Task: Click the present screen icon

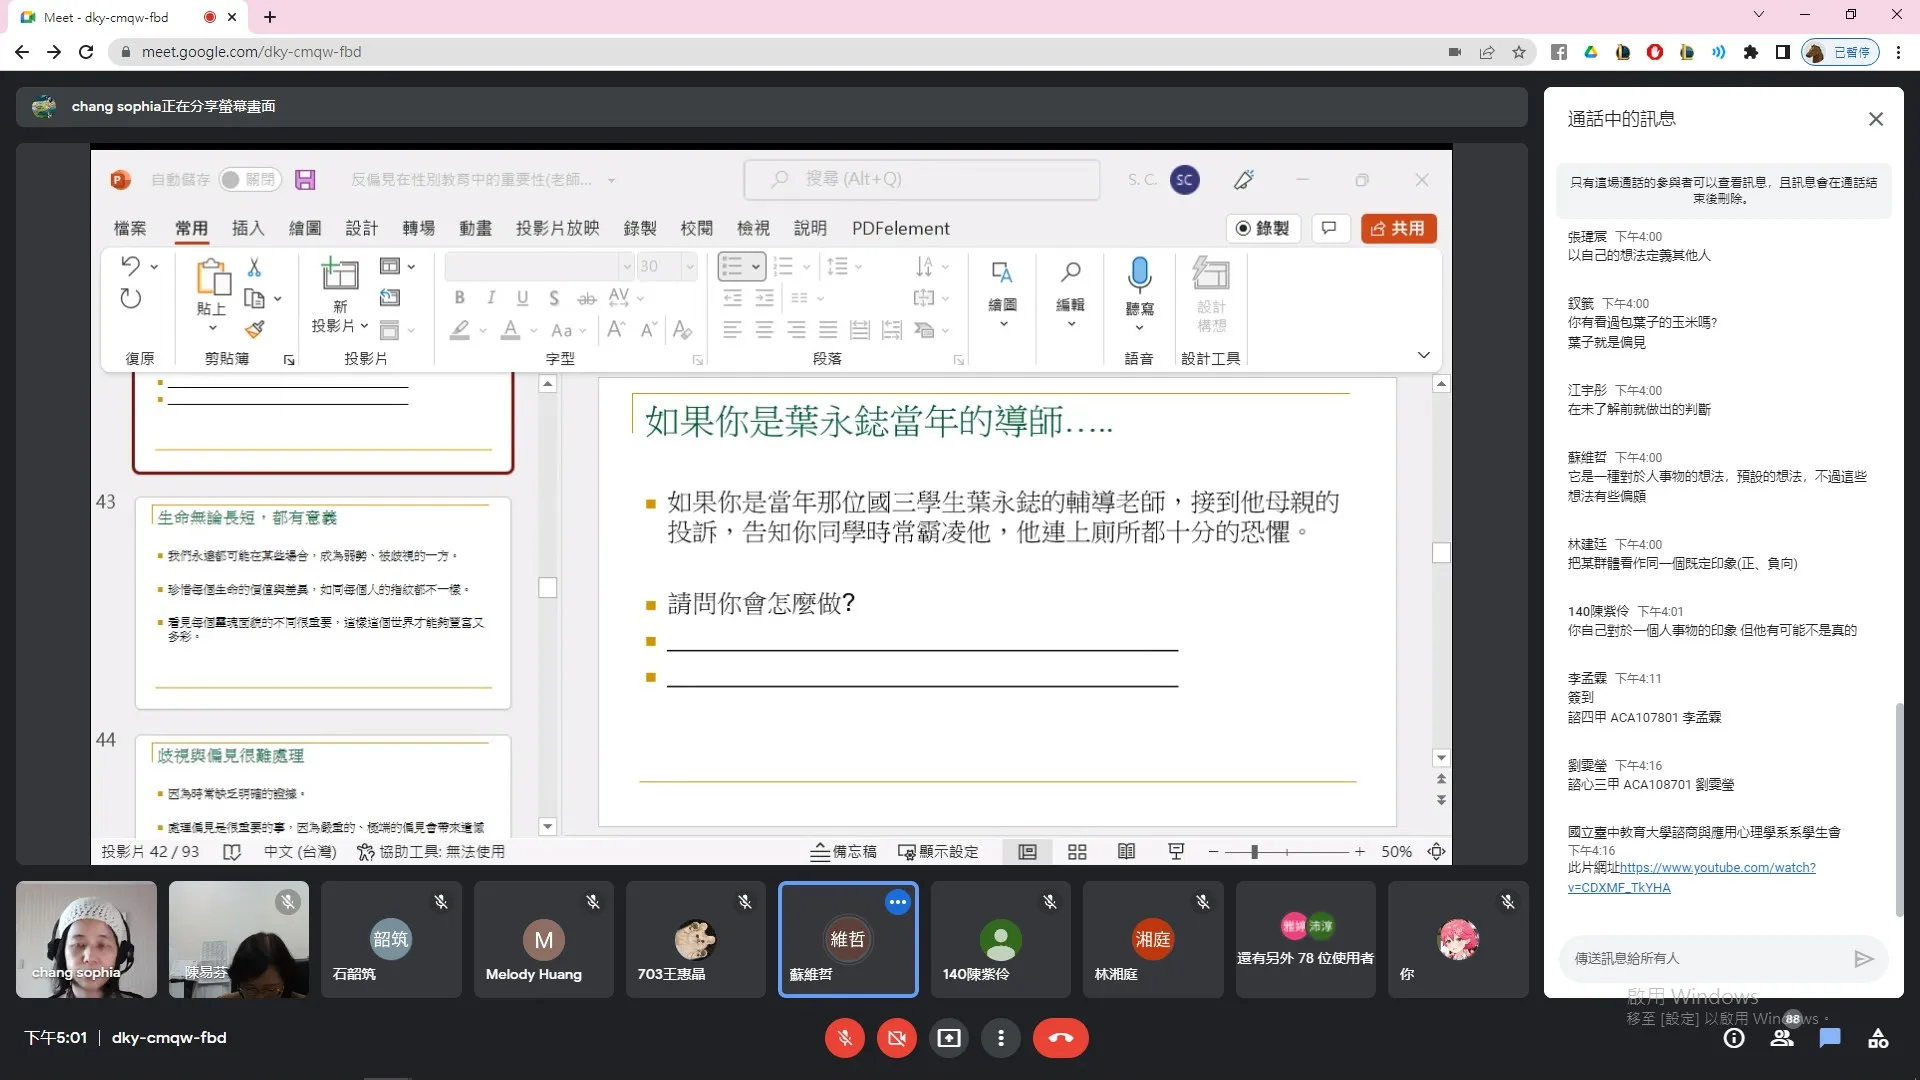Action: [949, 1038]
